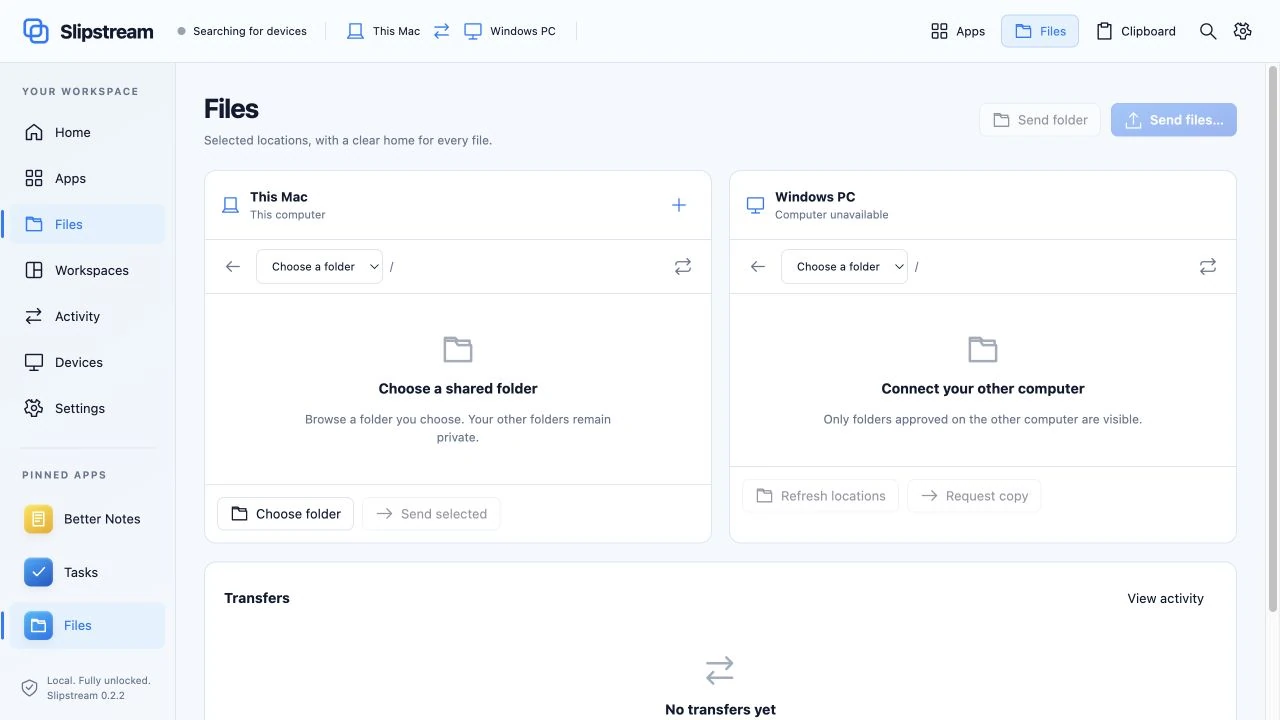Click the Refresh locations button
This screenshot has width=1280, height=720.
coord(821,496)
